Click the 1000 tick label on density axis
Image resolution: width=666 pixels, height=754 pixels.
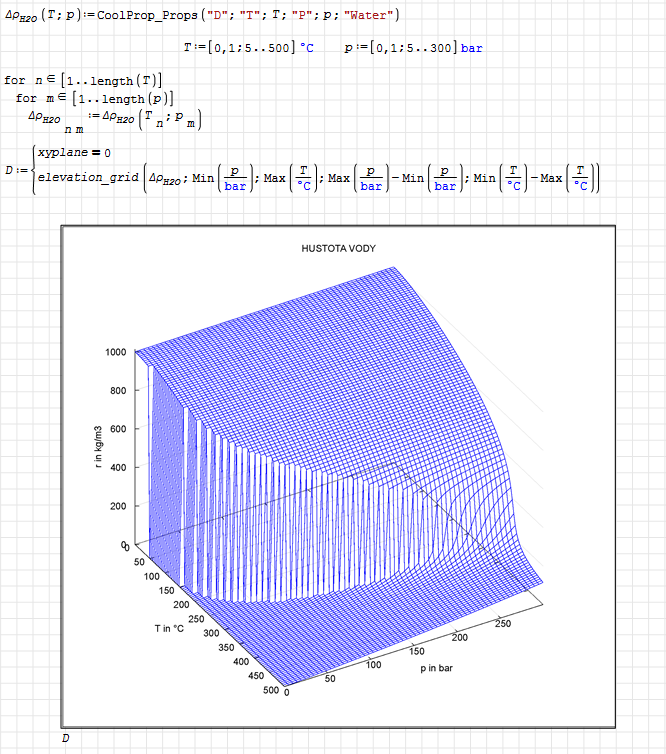(117, 353)
